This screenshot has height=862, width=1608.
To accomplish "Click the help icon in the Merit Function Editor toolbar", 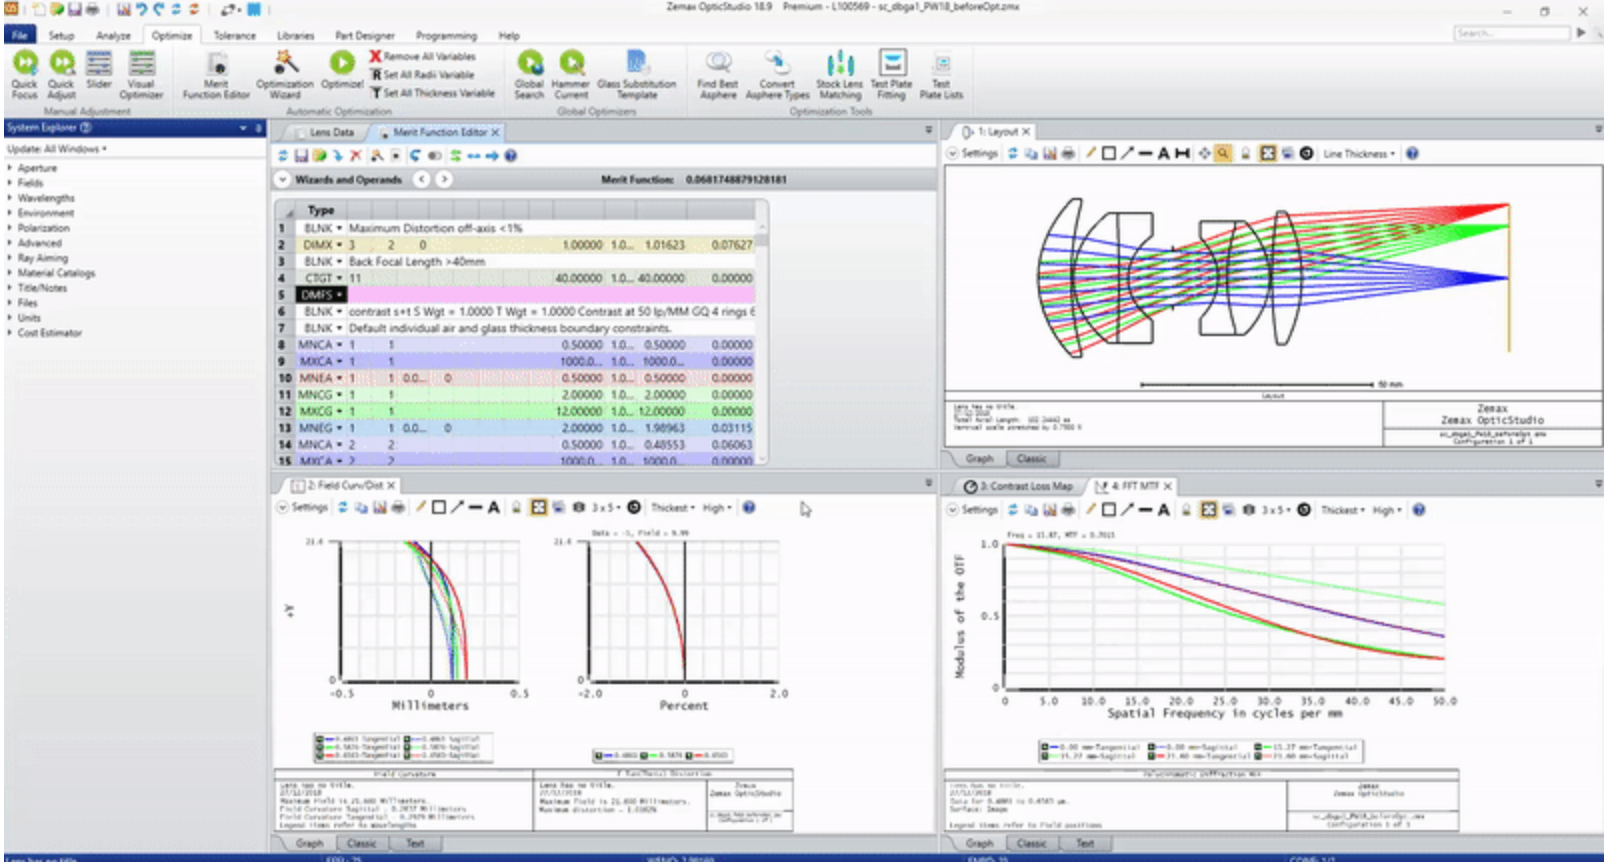I will pyautogui.click(x=511, y=156).
